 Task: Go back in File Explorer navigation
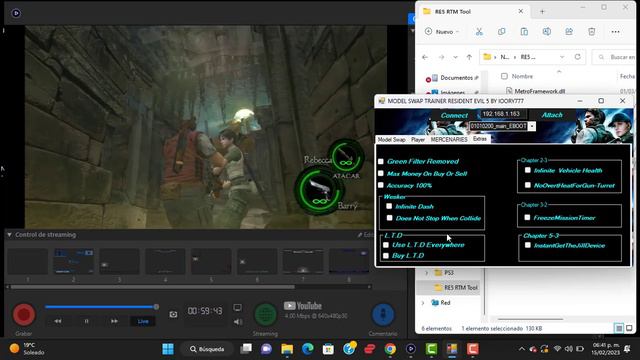[x=425, y=57]
